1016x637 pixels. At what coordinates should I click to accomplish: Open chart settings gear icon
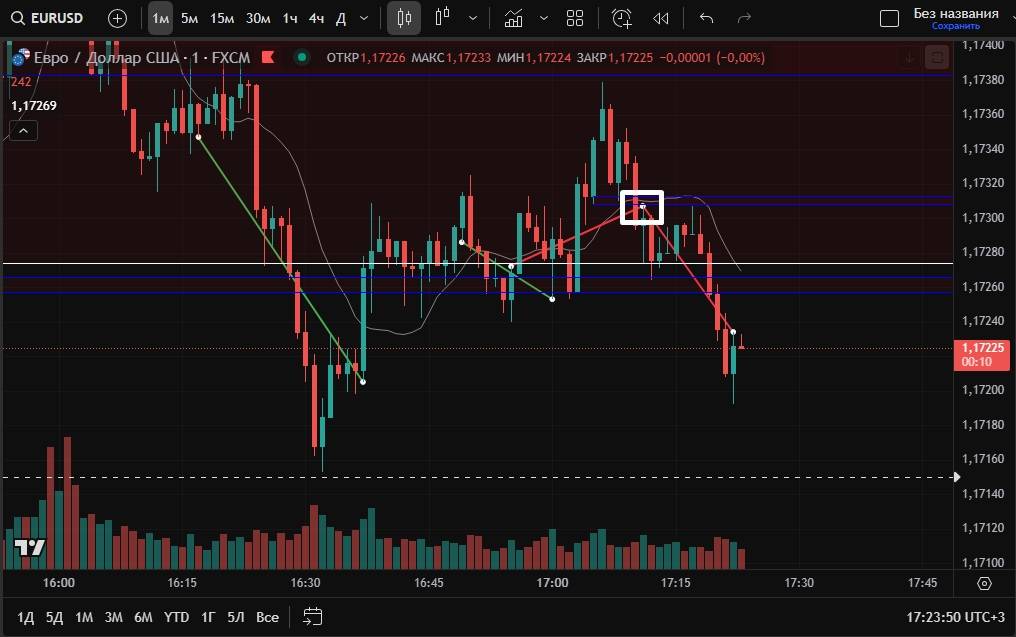[984, 583]
